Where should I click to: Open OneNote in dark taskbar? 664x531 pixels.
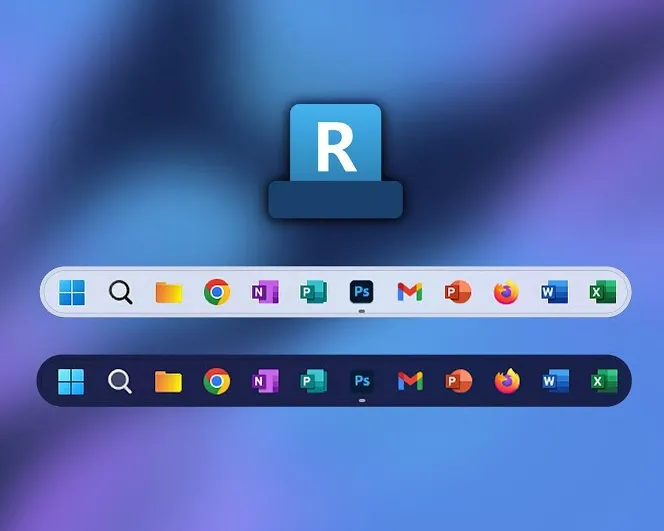(266, 381)
